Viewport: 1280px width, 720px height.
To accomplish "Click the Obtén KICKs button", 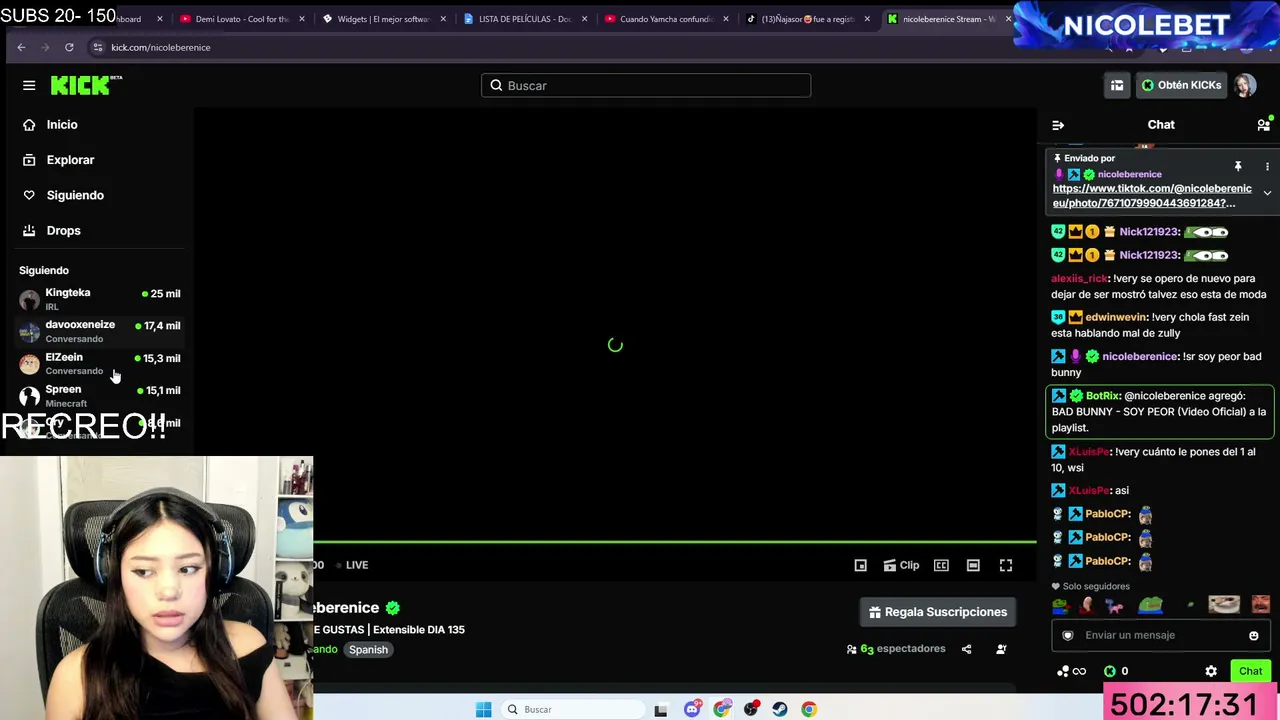I will point(1181,85).
